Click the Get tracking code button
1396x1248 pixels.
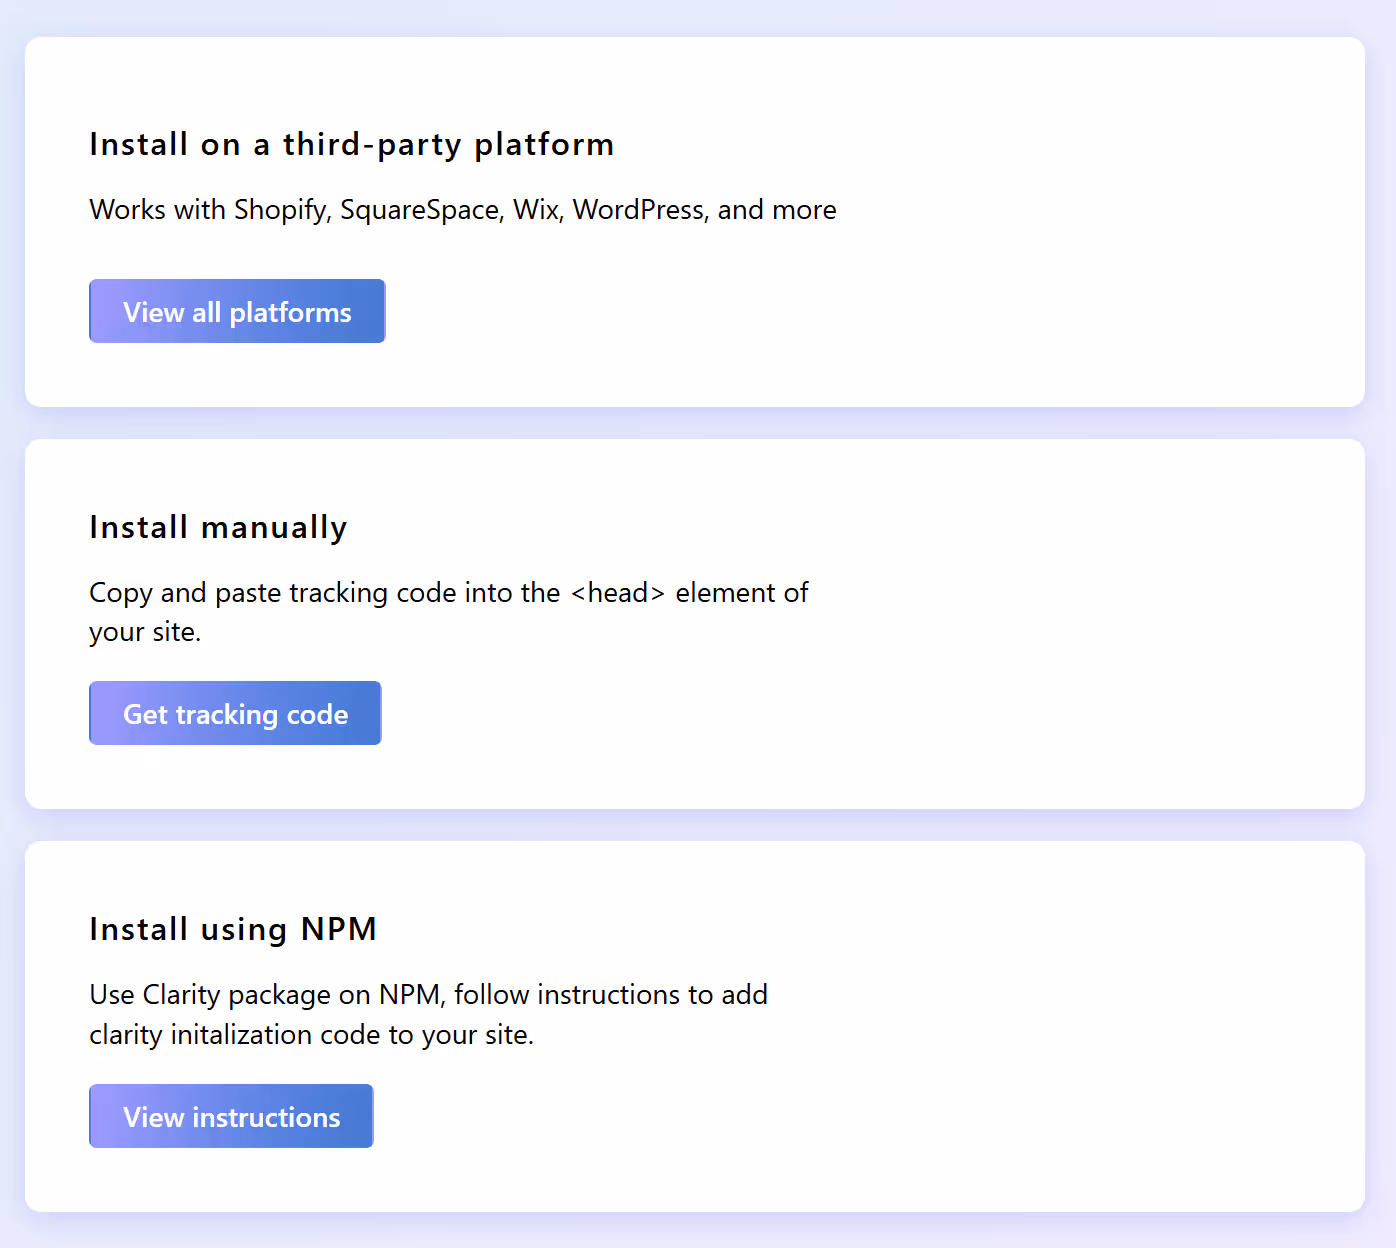coord(234,713)
